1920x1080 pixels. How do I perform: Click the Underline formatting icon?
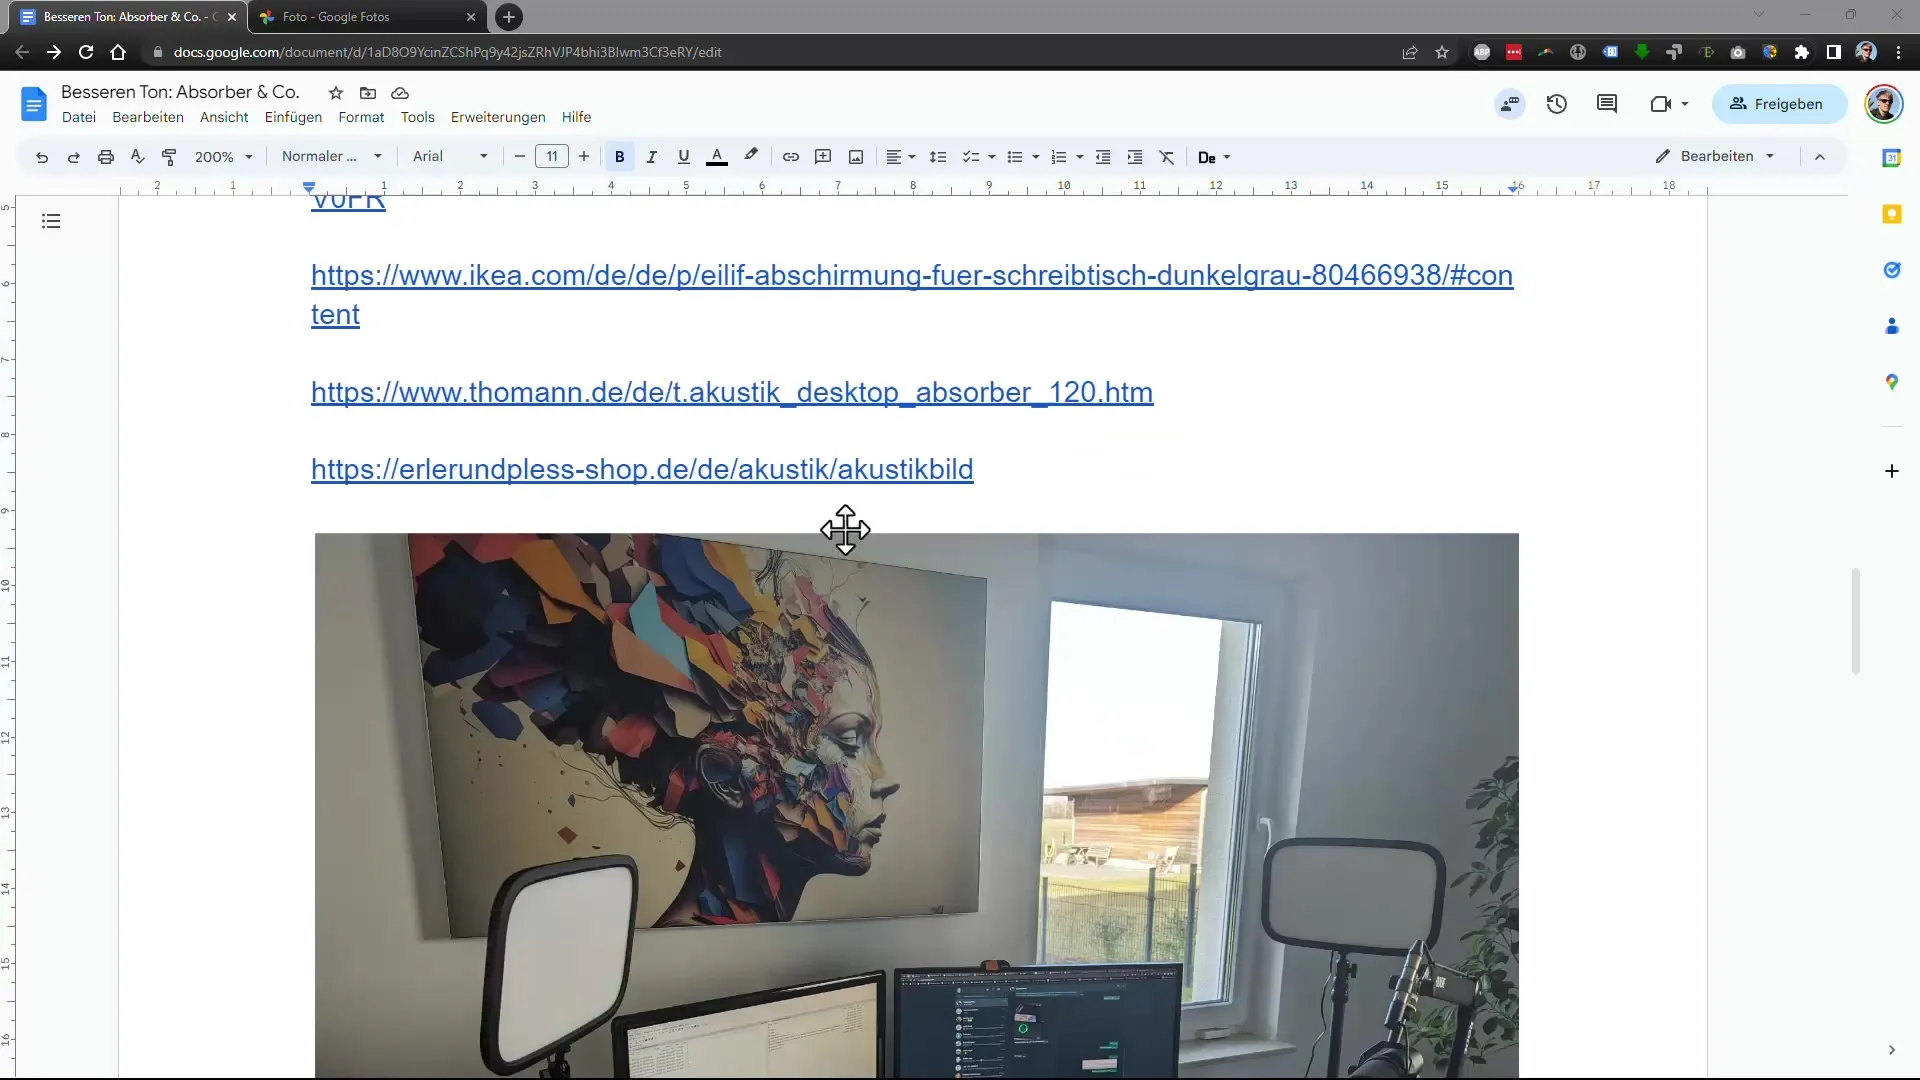point(686,157)
